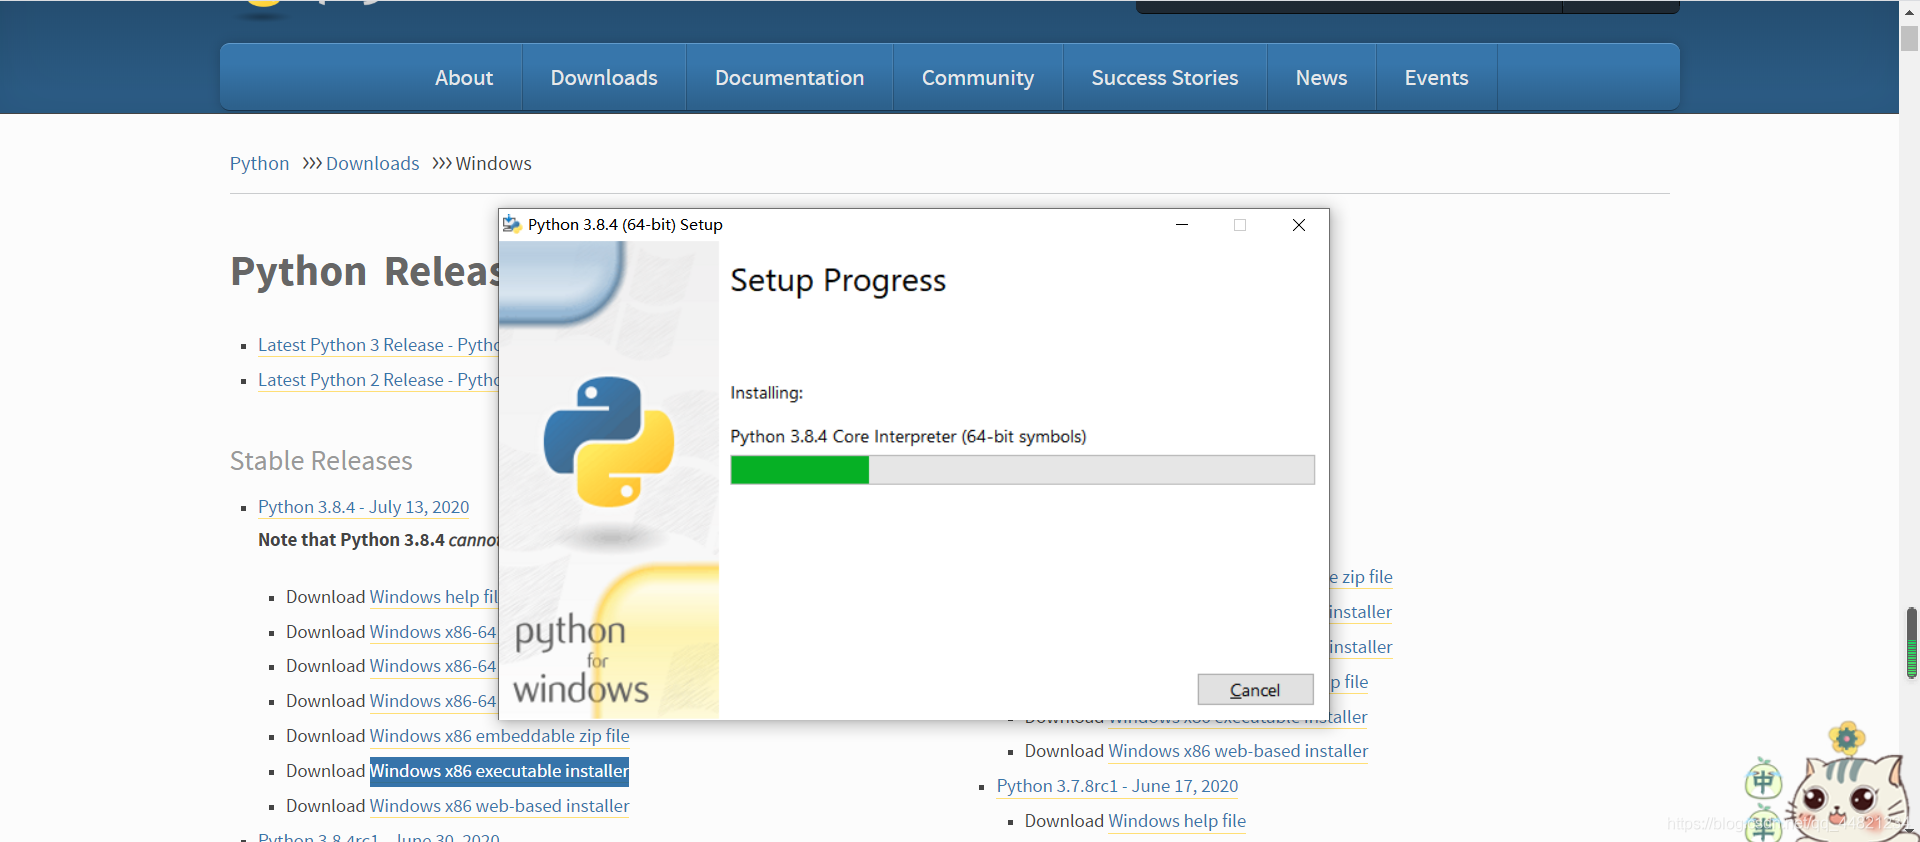Click the browser vertical scrollbar thumb
1920x842 pixels.
pyautogui.click(x=1909, y=38)
